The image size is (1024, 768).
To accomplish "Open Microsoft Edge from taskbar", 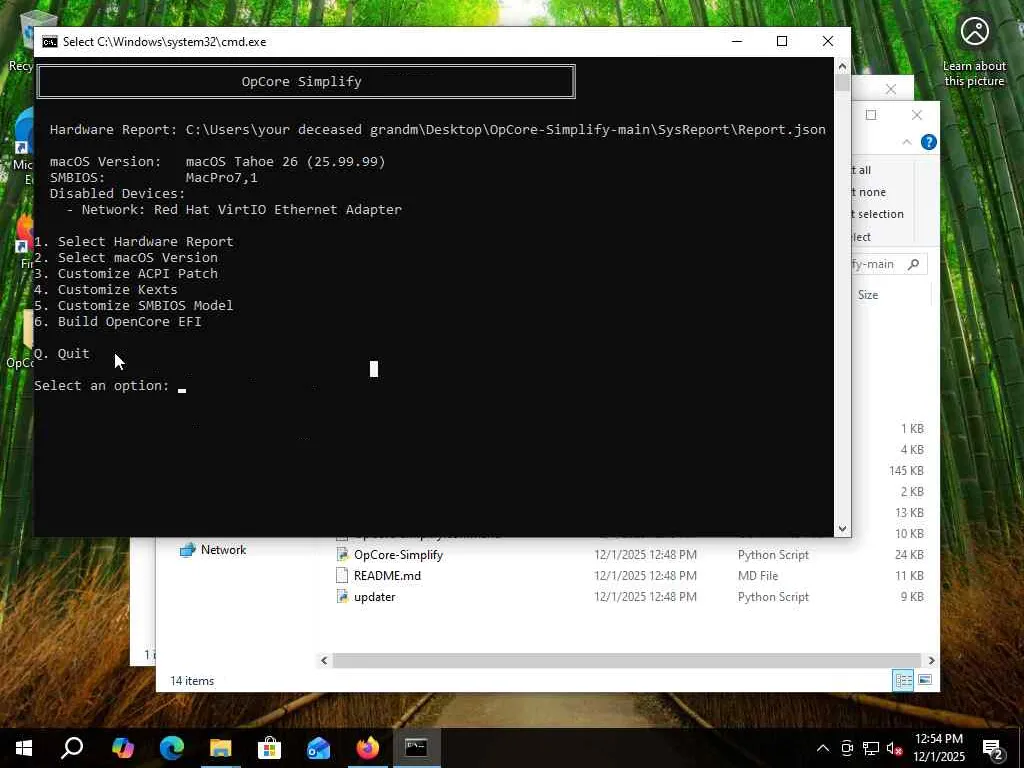I will click(x=172, y=748).
